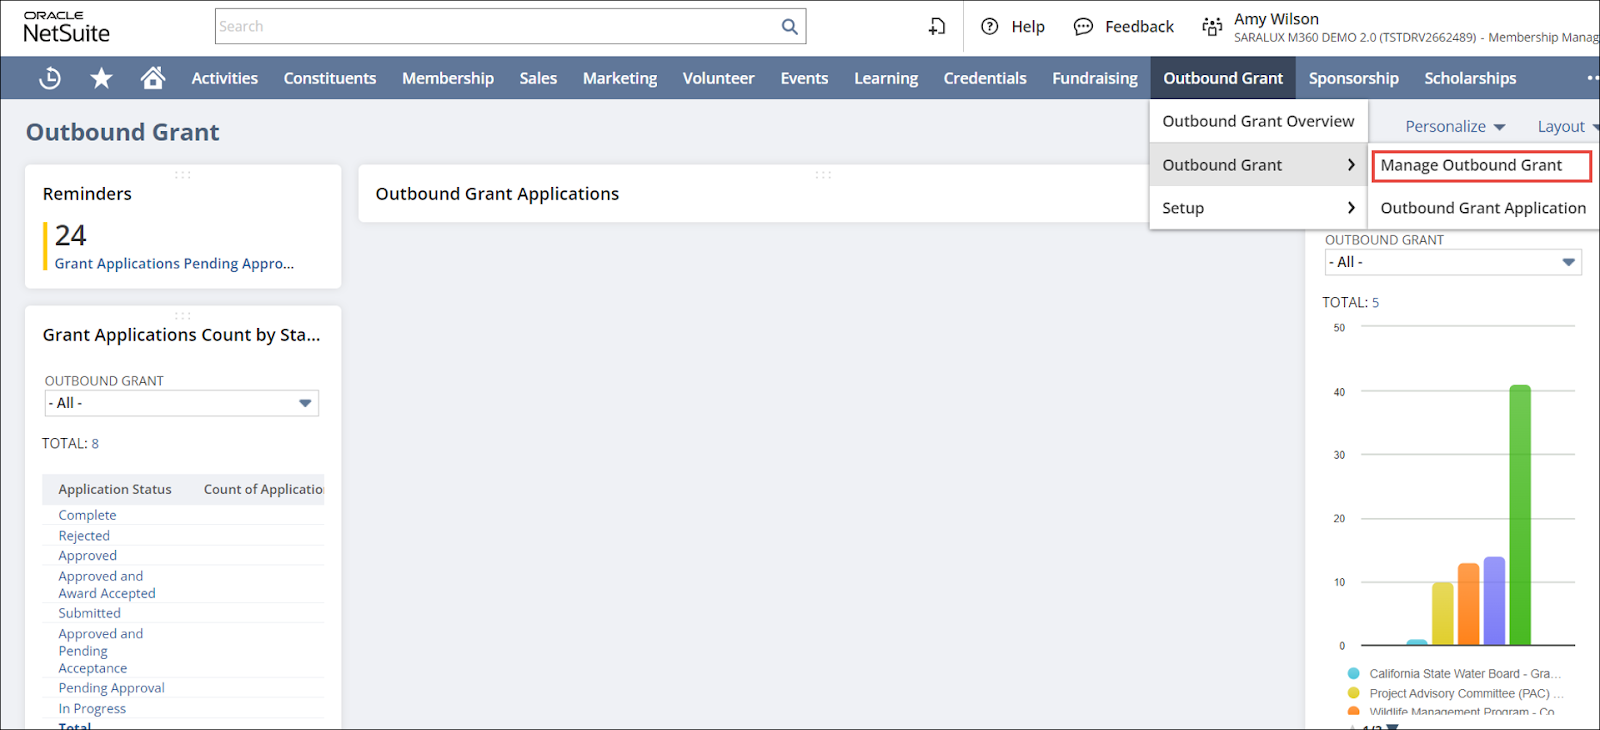Click the Create New icon beside search
This screenshot has height=730, width=1600.
click(x=936, y=27)
